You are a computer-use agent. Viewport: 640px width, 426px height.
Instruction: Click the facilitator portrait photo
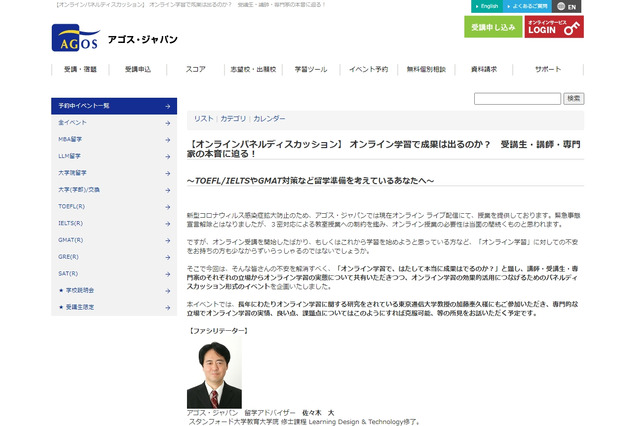coord(214,373)
